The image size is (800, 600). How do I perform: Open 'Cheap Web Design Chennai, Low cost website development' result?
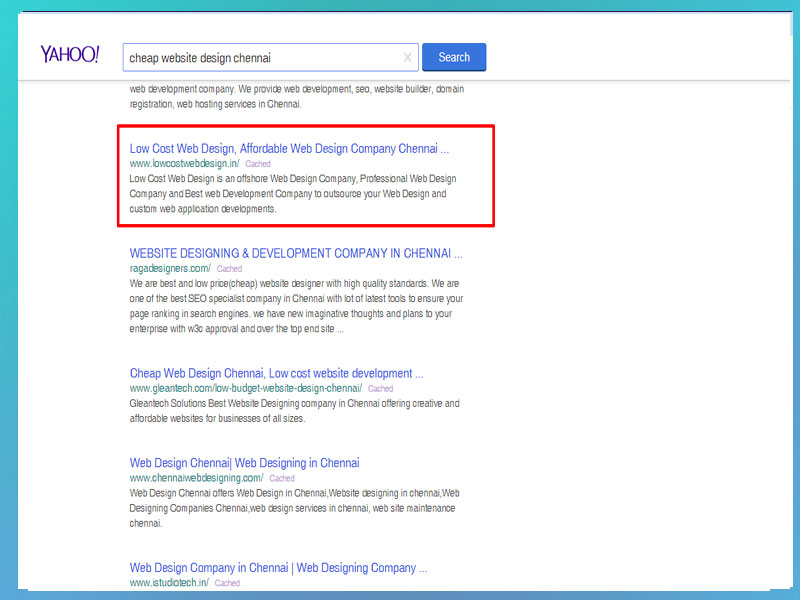tap(277, 373)
